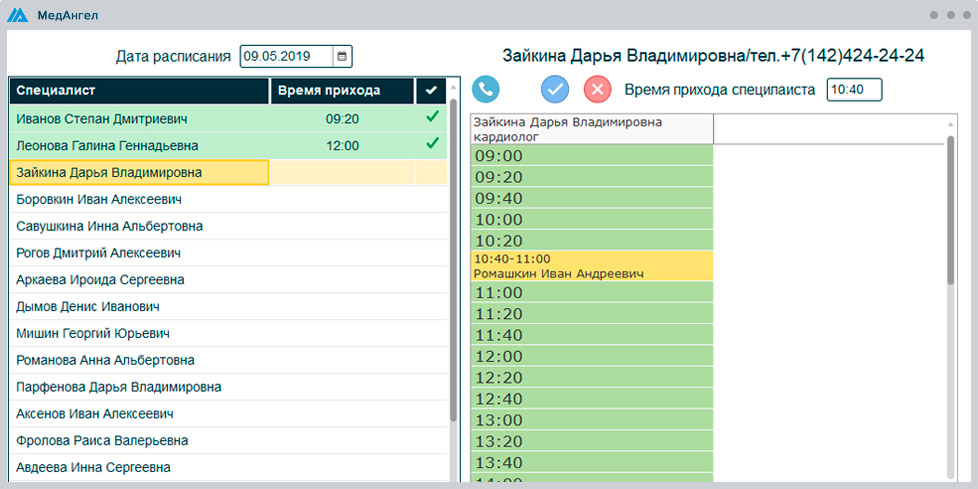Toggle arrival checkmark for Иванов Степан Дмитриевич
The image size is (978, 489).
432,118
